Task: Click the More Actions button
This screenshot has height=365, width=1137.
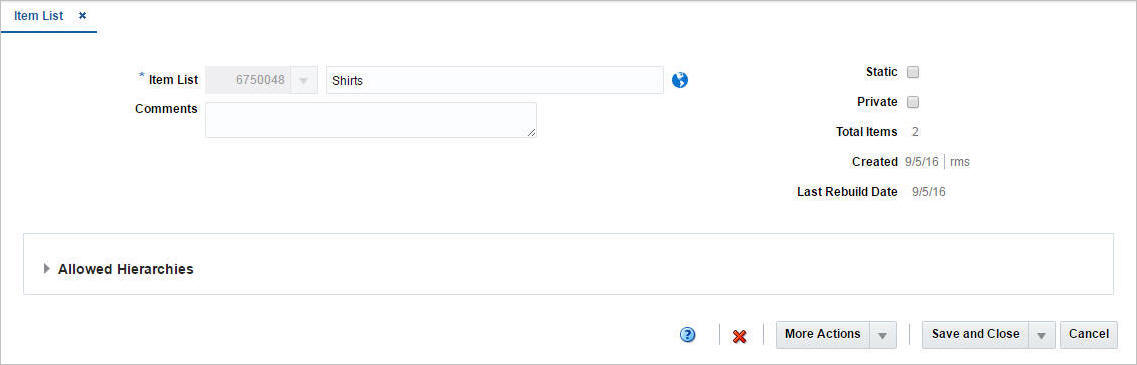Action: coord(822,335)
